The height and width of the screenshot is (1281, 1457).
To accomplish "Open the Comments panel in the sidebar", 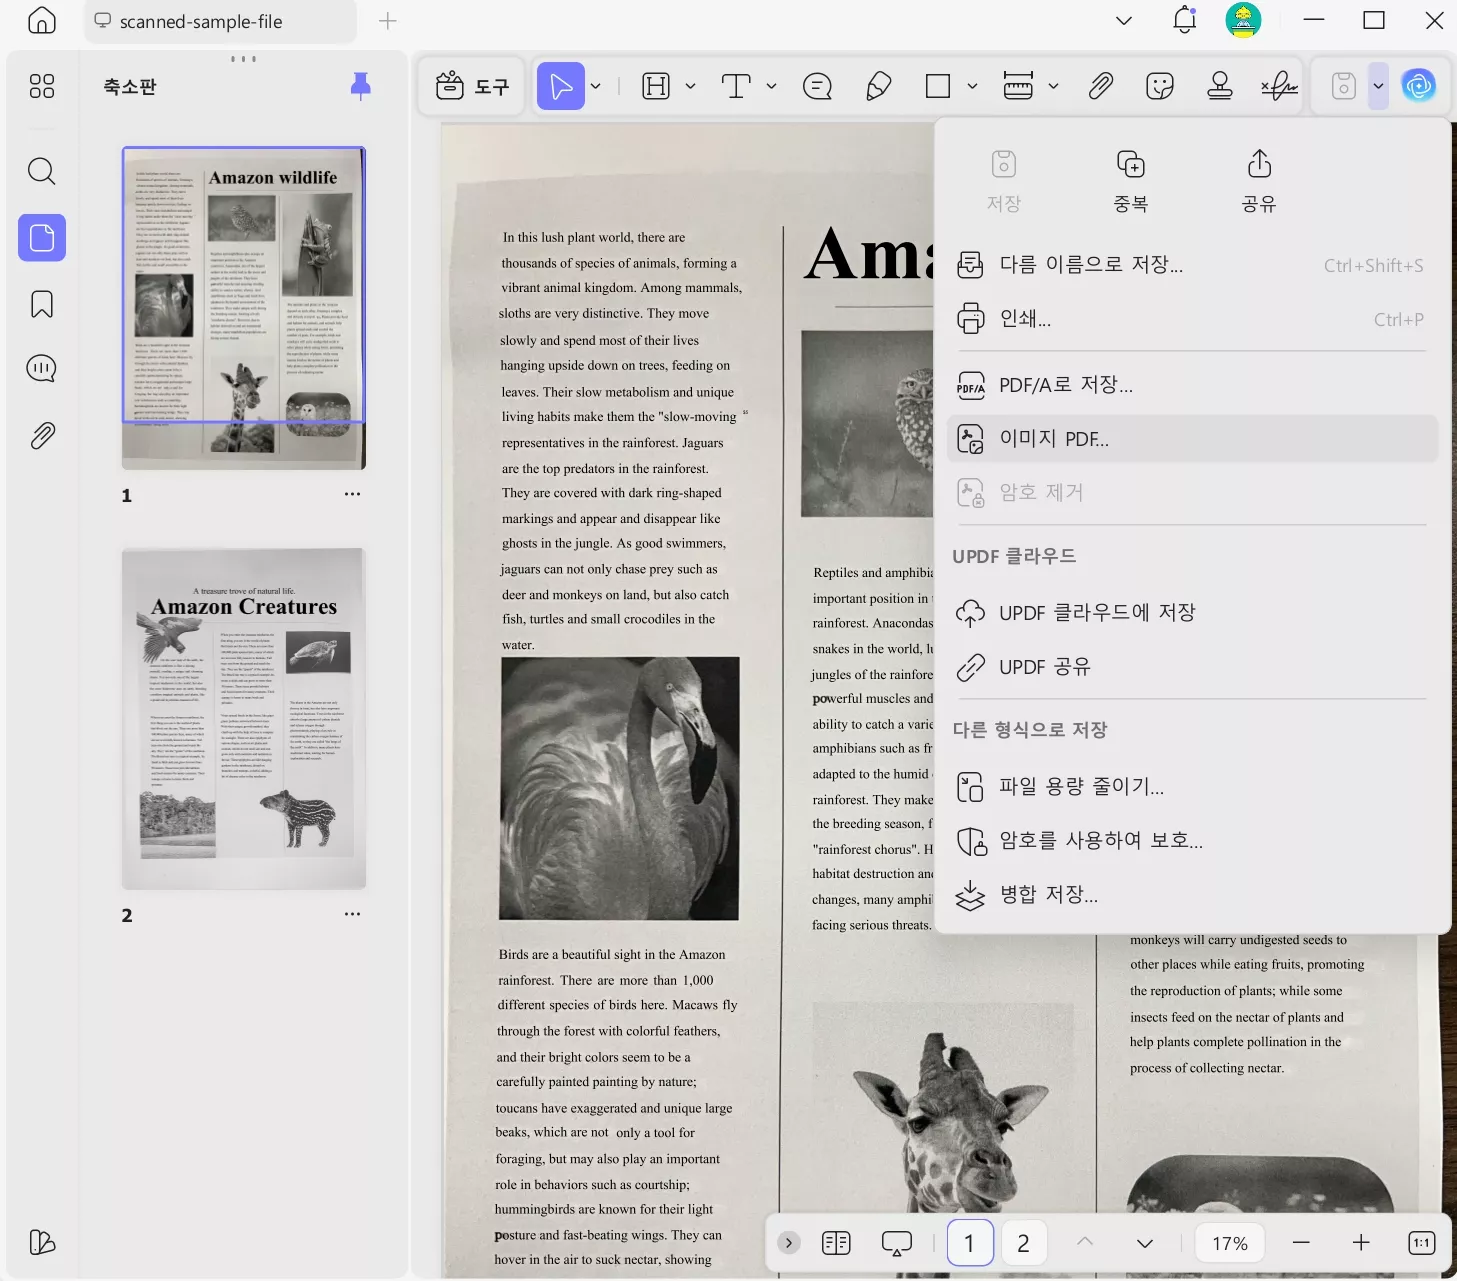I will (x=41, y=368).
